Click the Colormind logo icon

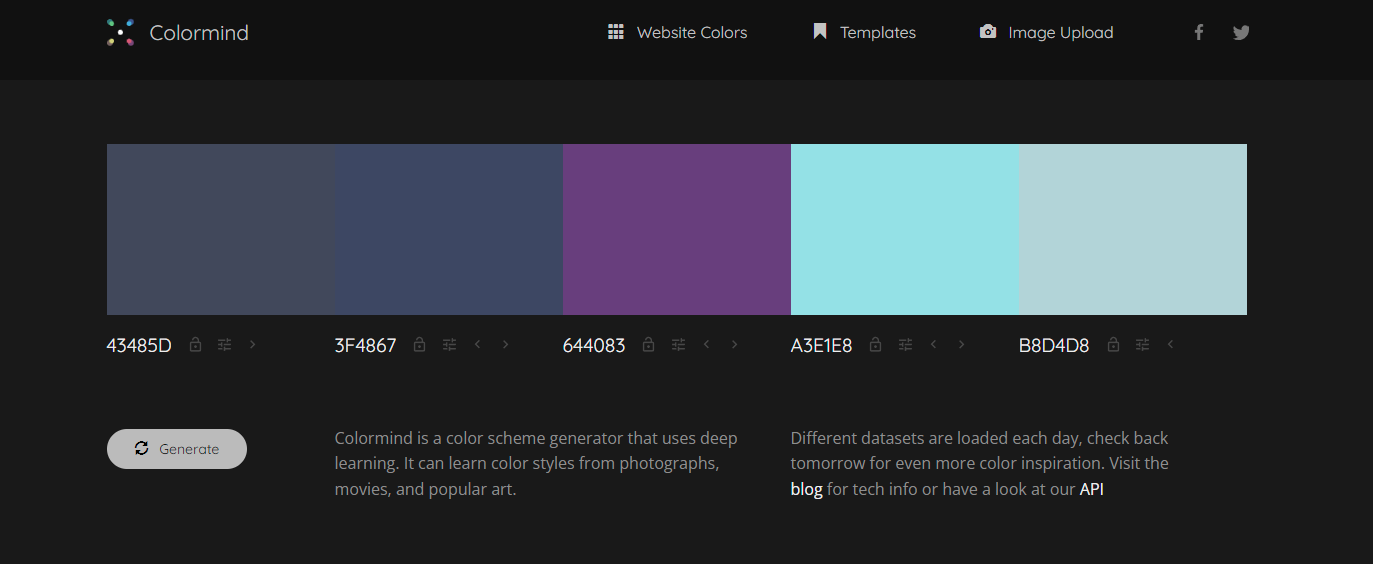click(x=121, y=33)
